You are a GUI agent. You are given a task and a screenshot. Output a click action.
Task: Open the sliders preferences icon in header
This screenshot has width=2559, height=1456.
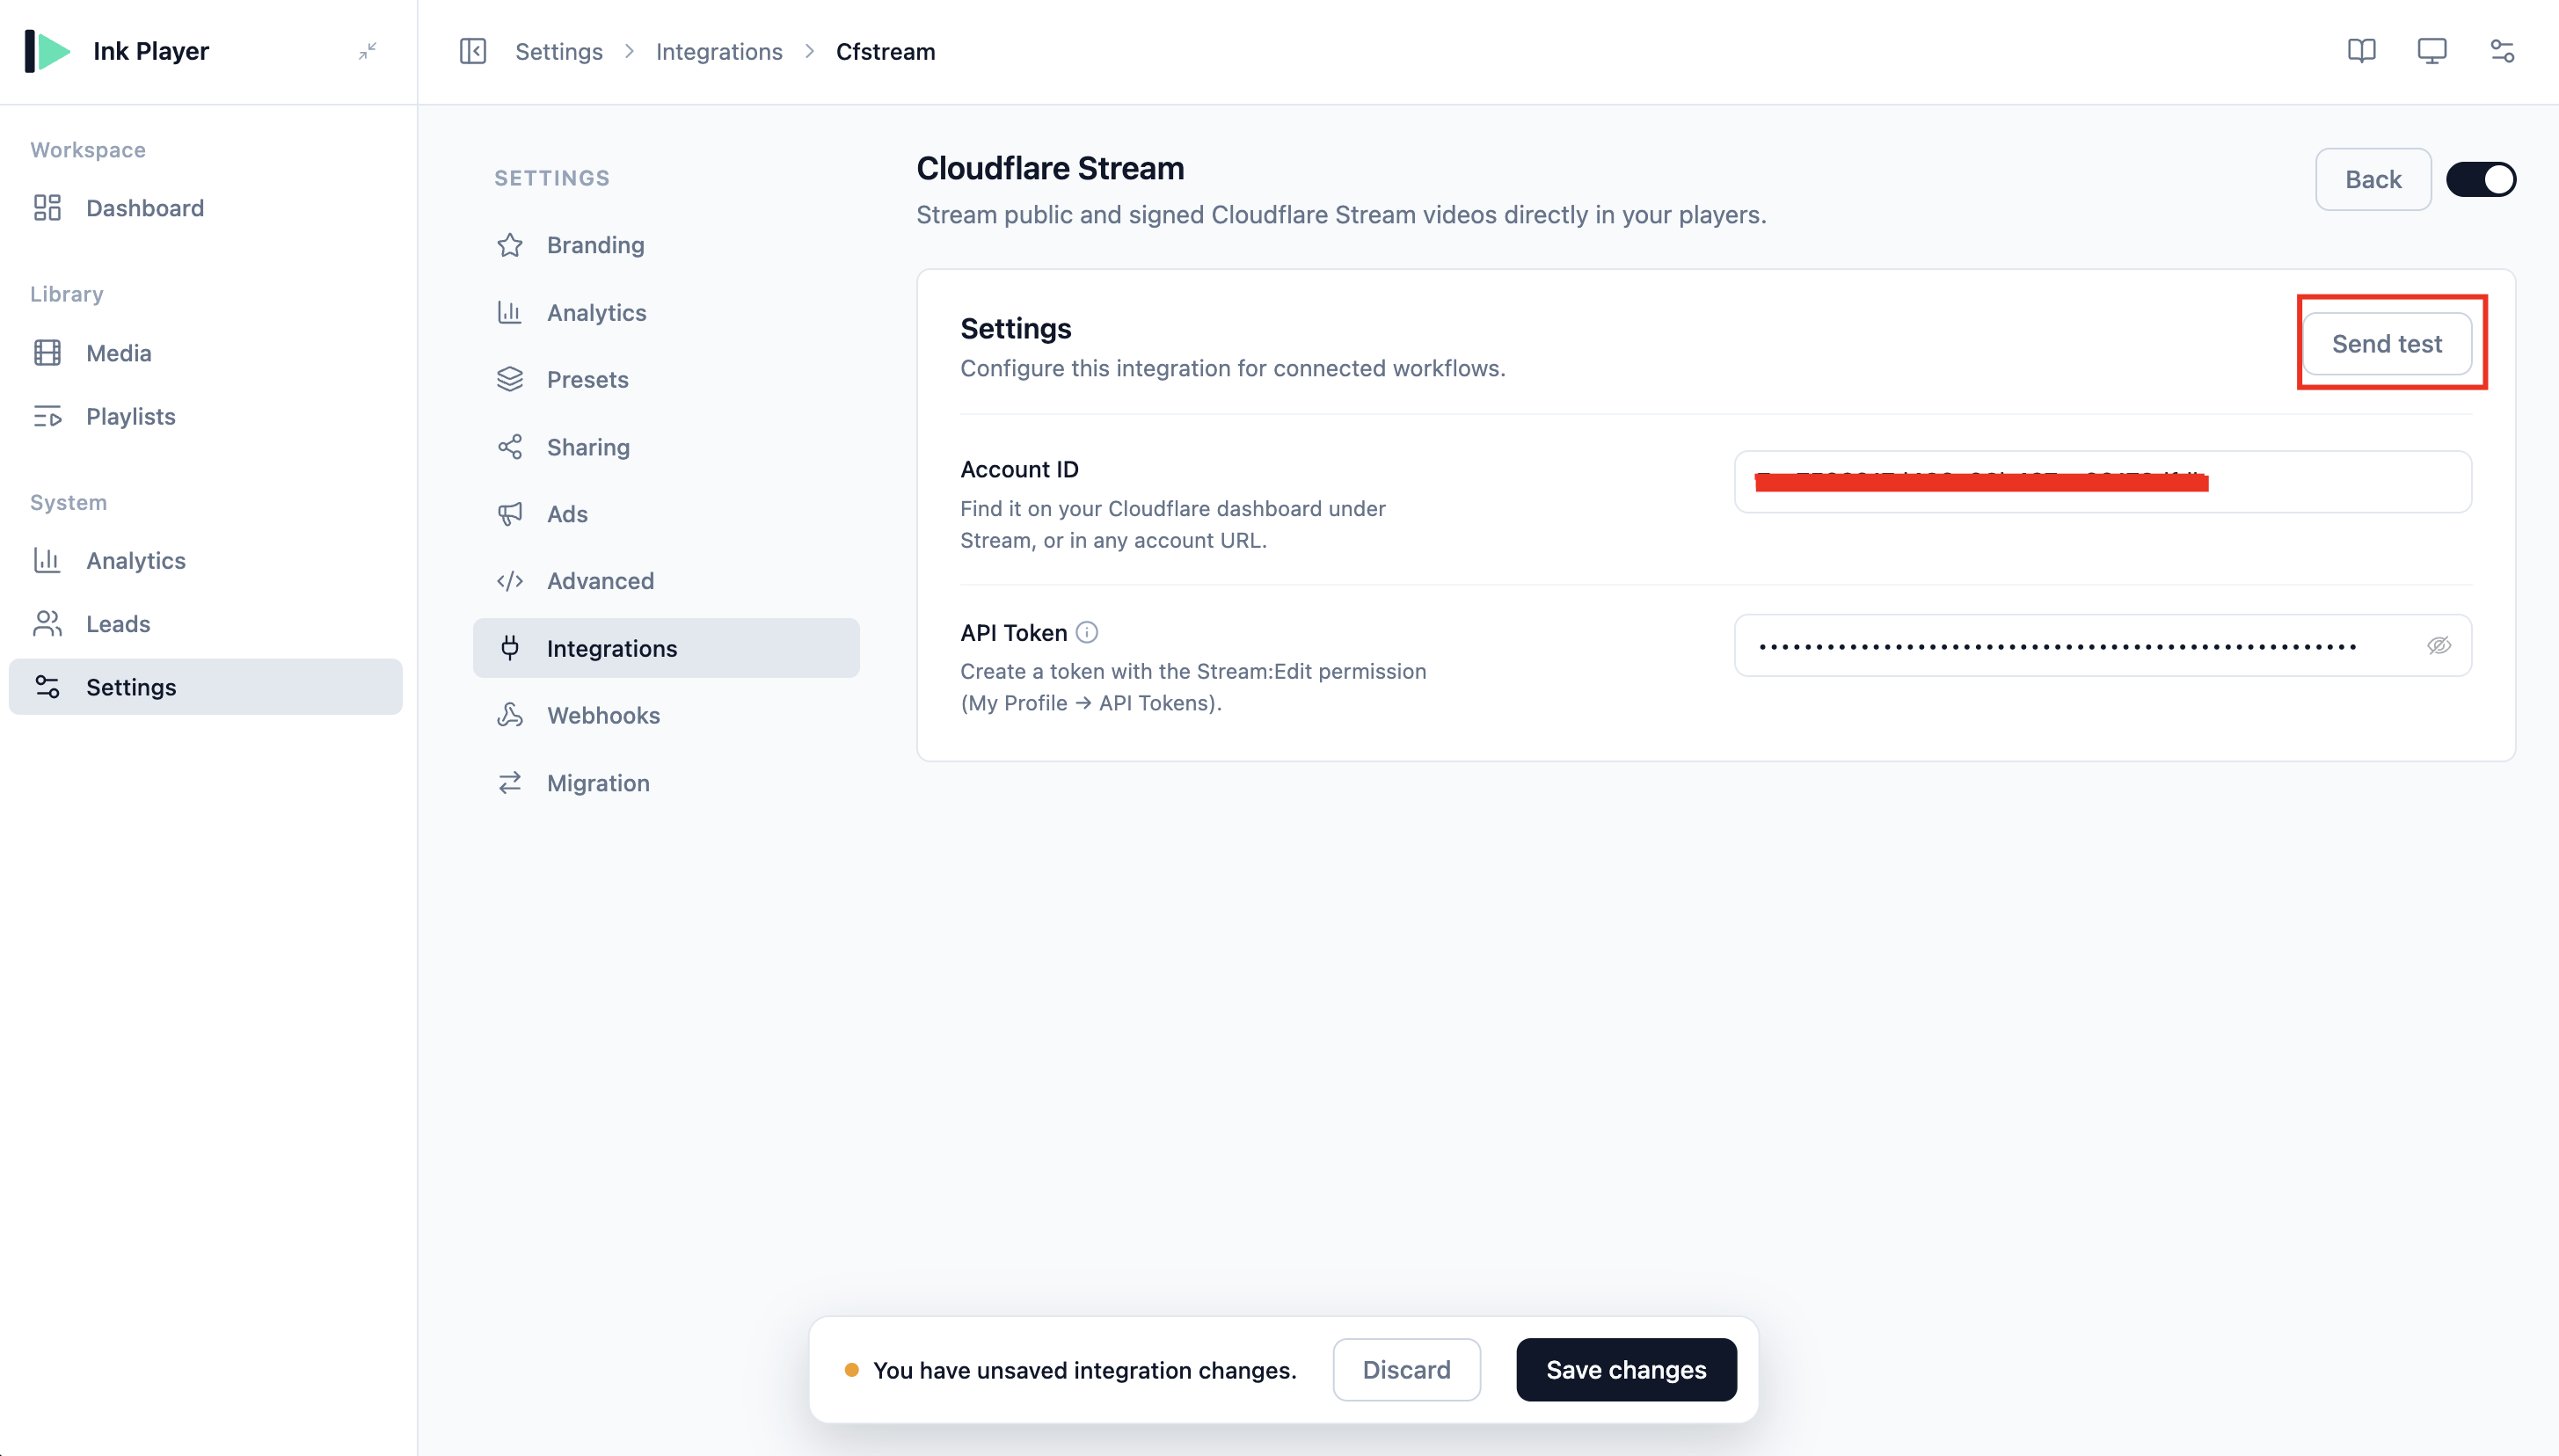pos(2501,51)
